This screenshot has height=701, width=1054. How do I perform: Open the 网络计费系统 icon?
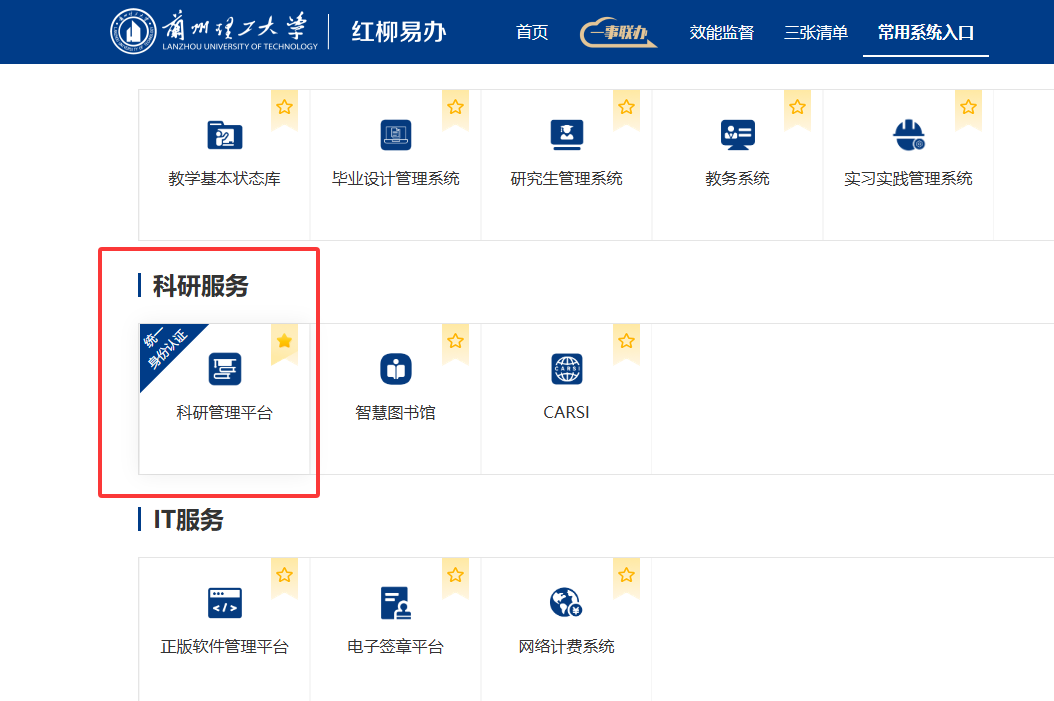(567, 603)
